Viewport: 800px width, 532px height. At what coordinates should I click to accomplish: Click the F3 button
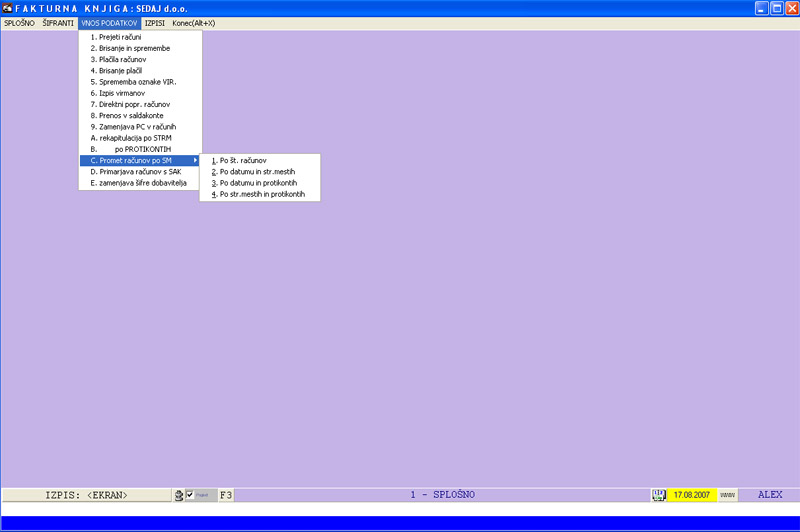226,495
